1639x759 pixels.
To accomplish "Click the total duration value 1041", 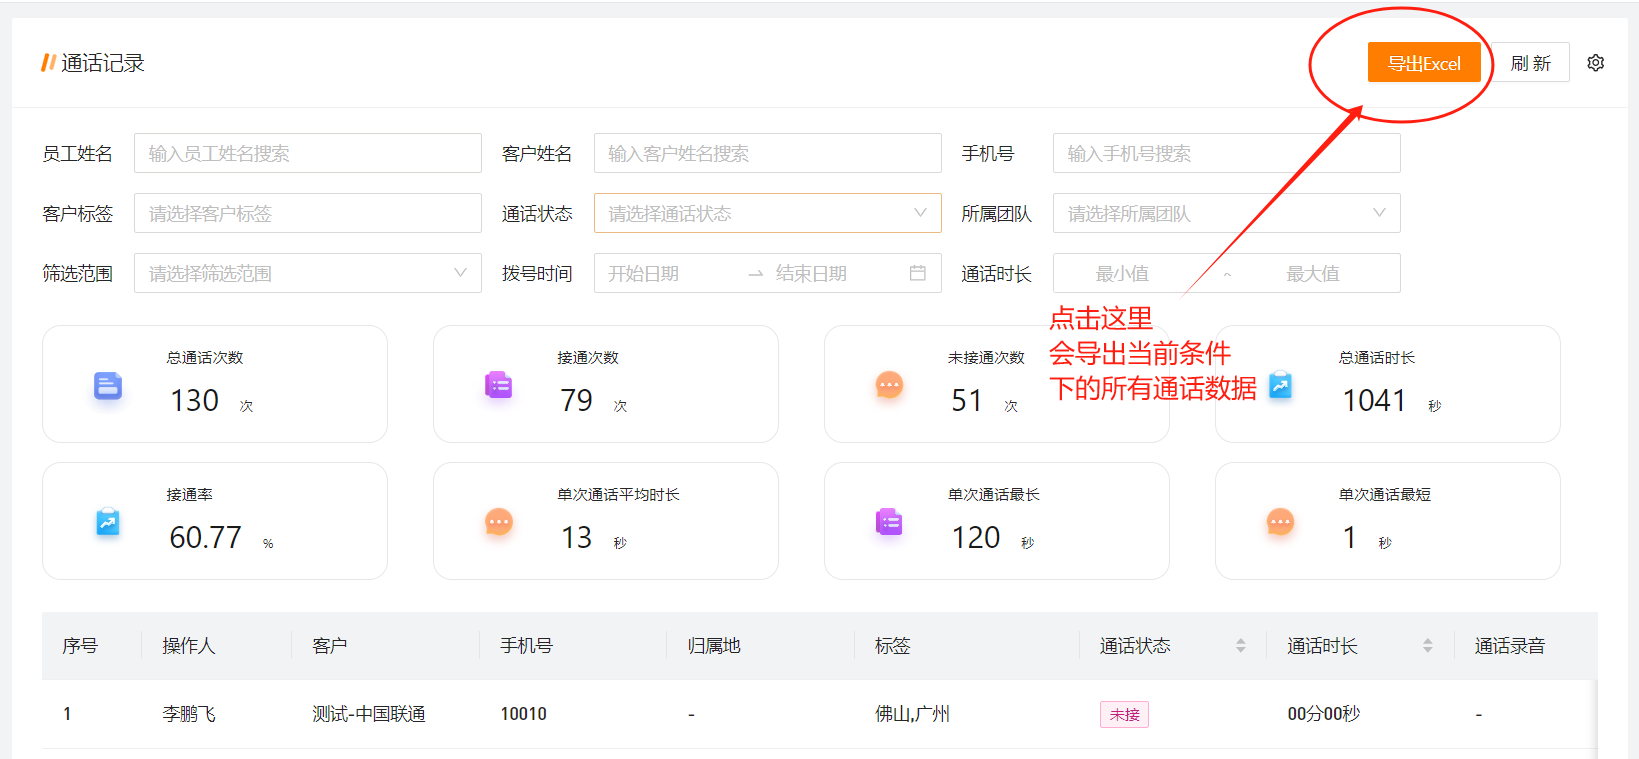I will pos(1374,400).
